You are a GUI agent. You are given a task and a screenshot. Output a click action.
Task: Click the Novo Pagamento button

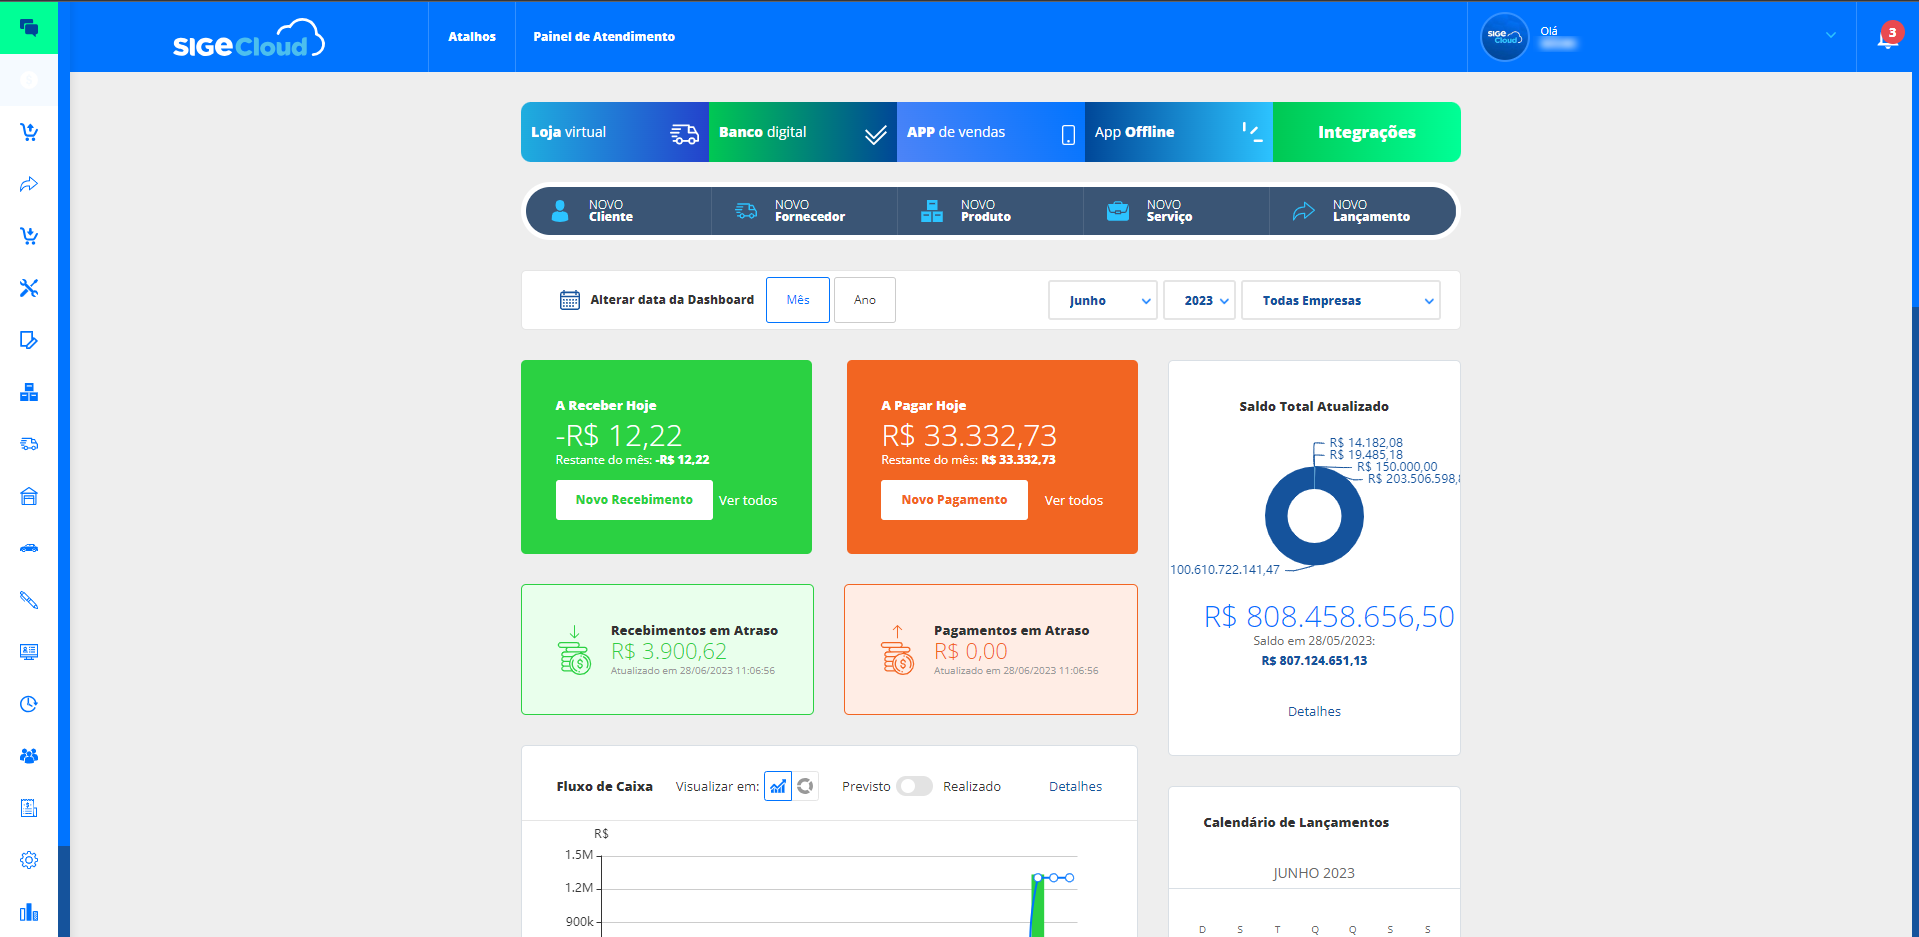[x=953, y=499]
